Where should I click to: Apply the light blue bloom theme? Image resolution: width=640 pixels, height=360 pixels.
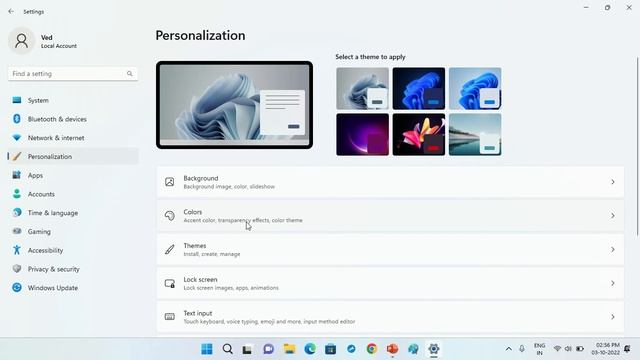[475, 89]
